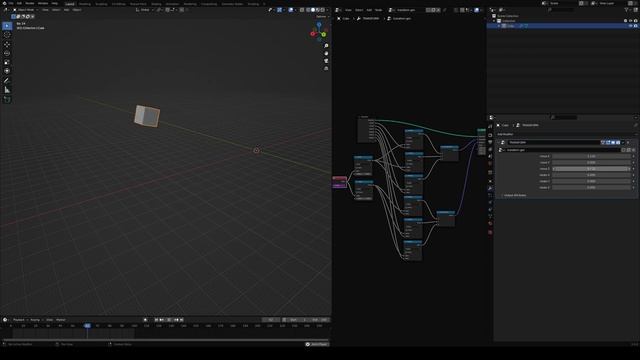Toggle viewport gizmos button
The image size is (640, 360).
(x=279, y=10)
